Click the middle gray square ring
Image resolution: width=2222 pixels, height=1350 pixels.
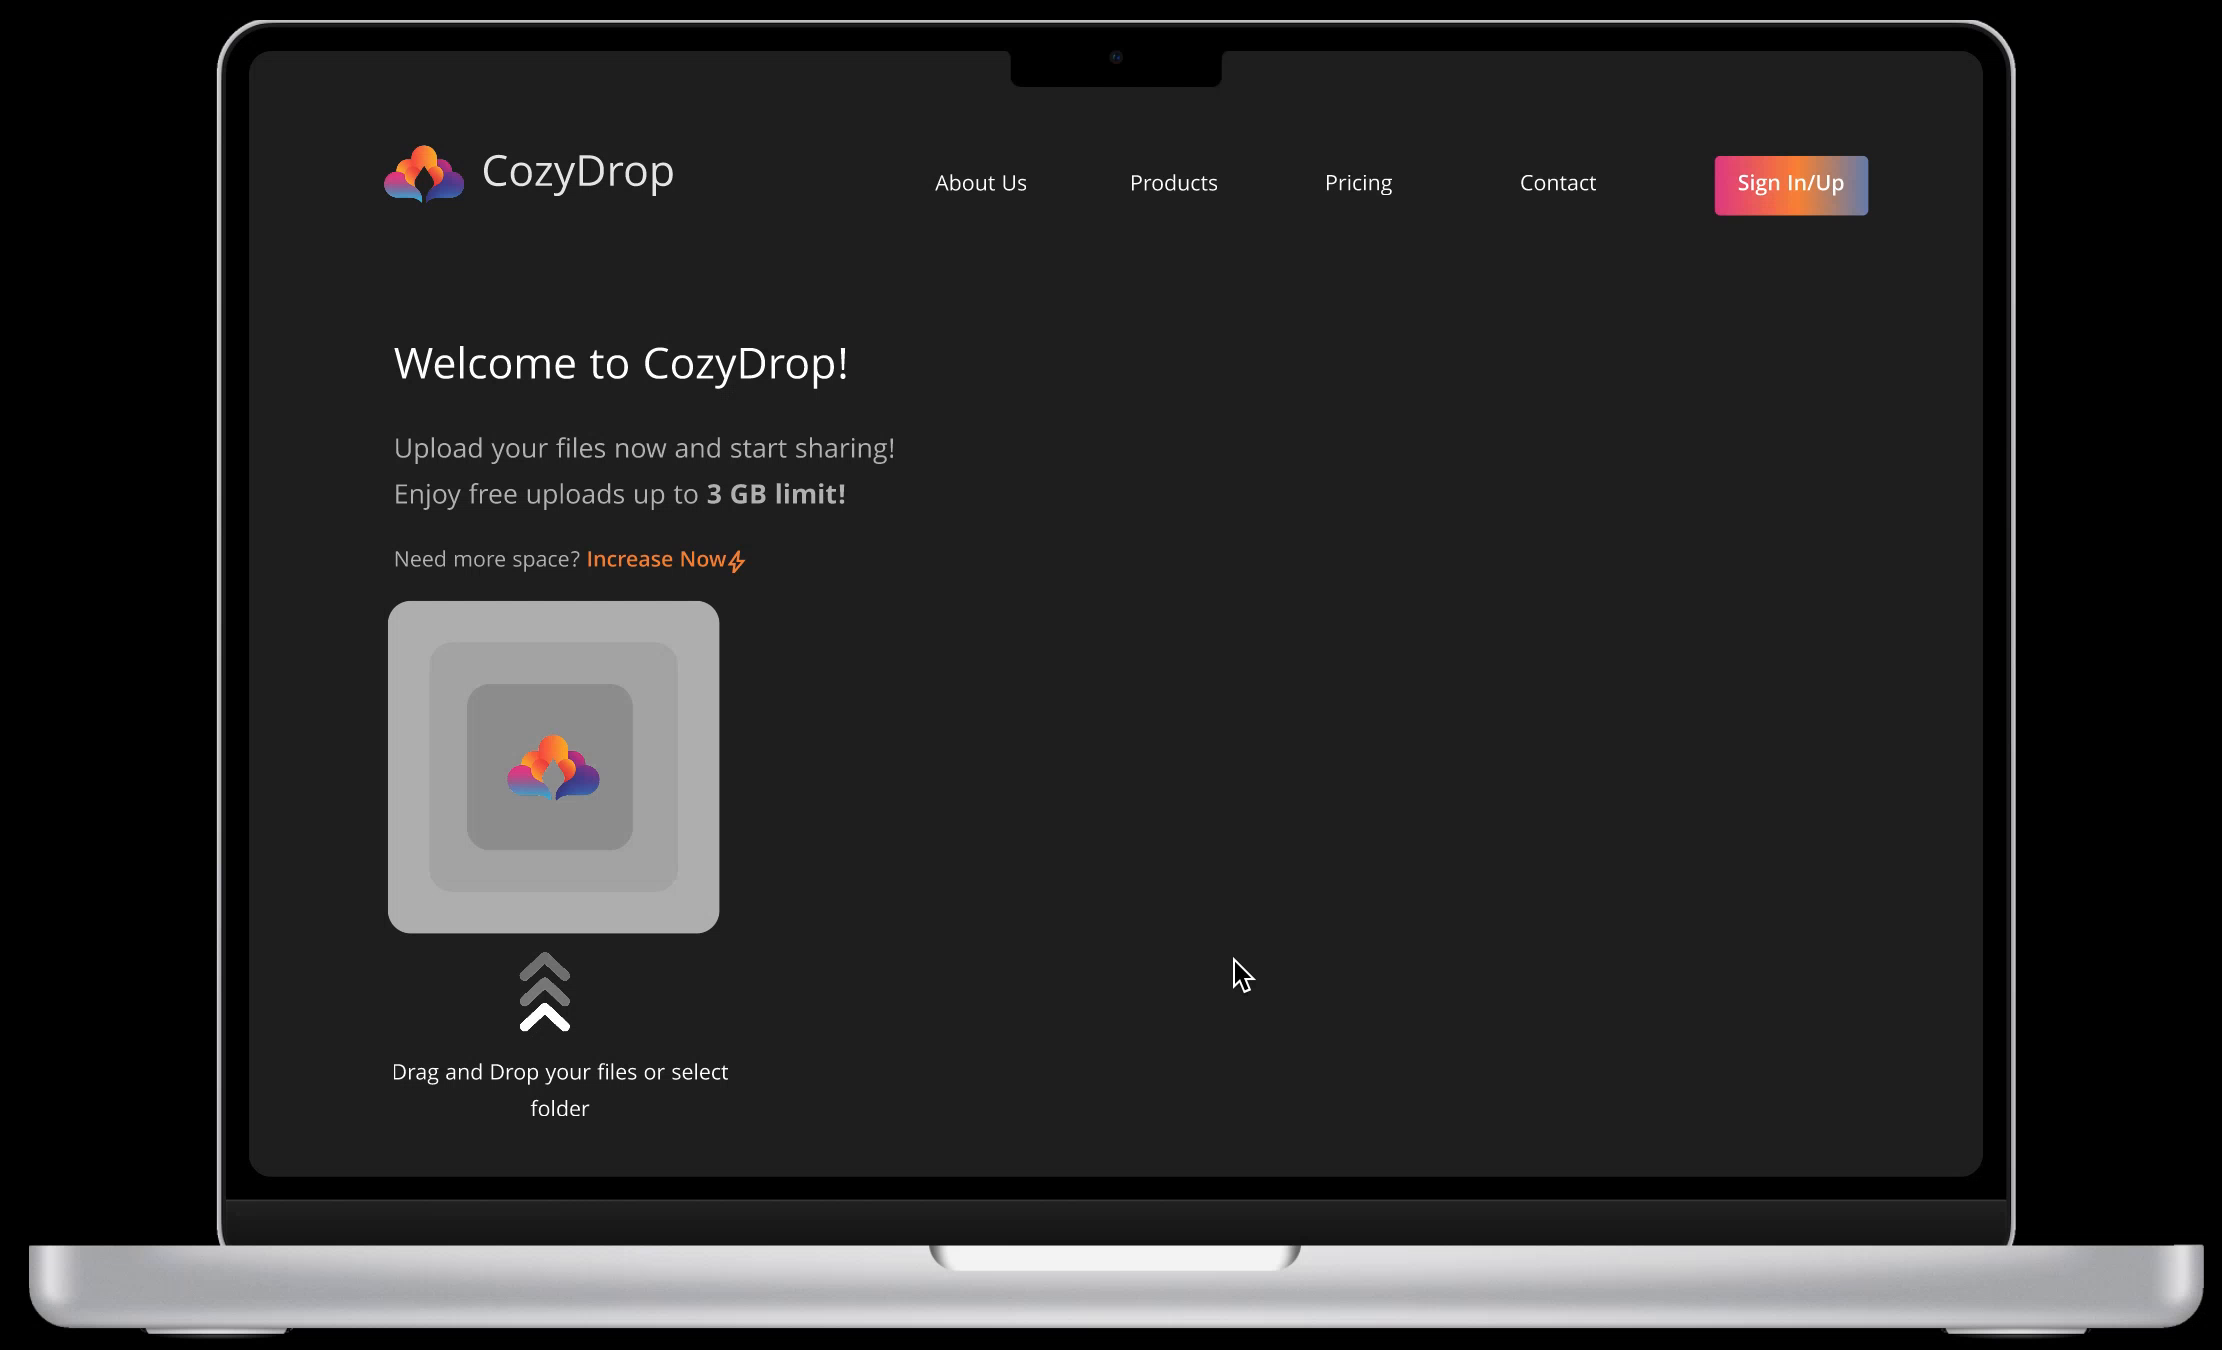(448, 767)
